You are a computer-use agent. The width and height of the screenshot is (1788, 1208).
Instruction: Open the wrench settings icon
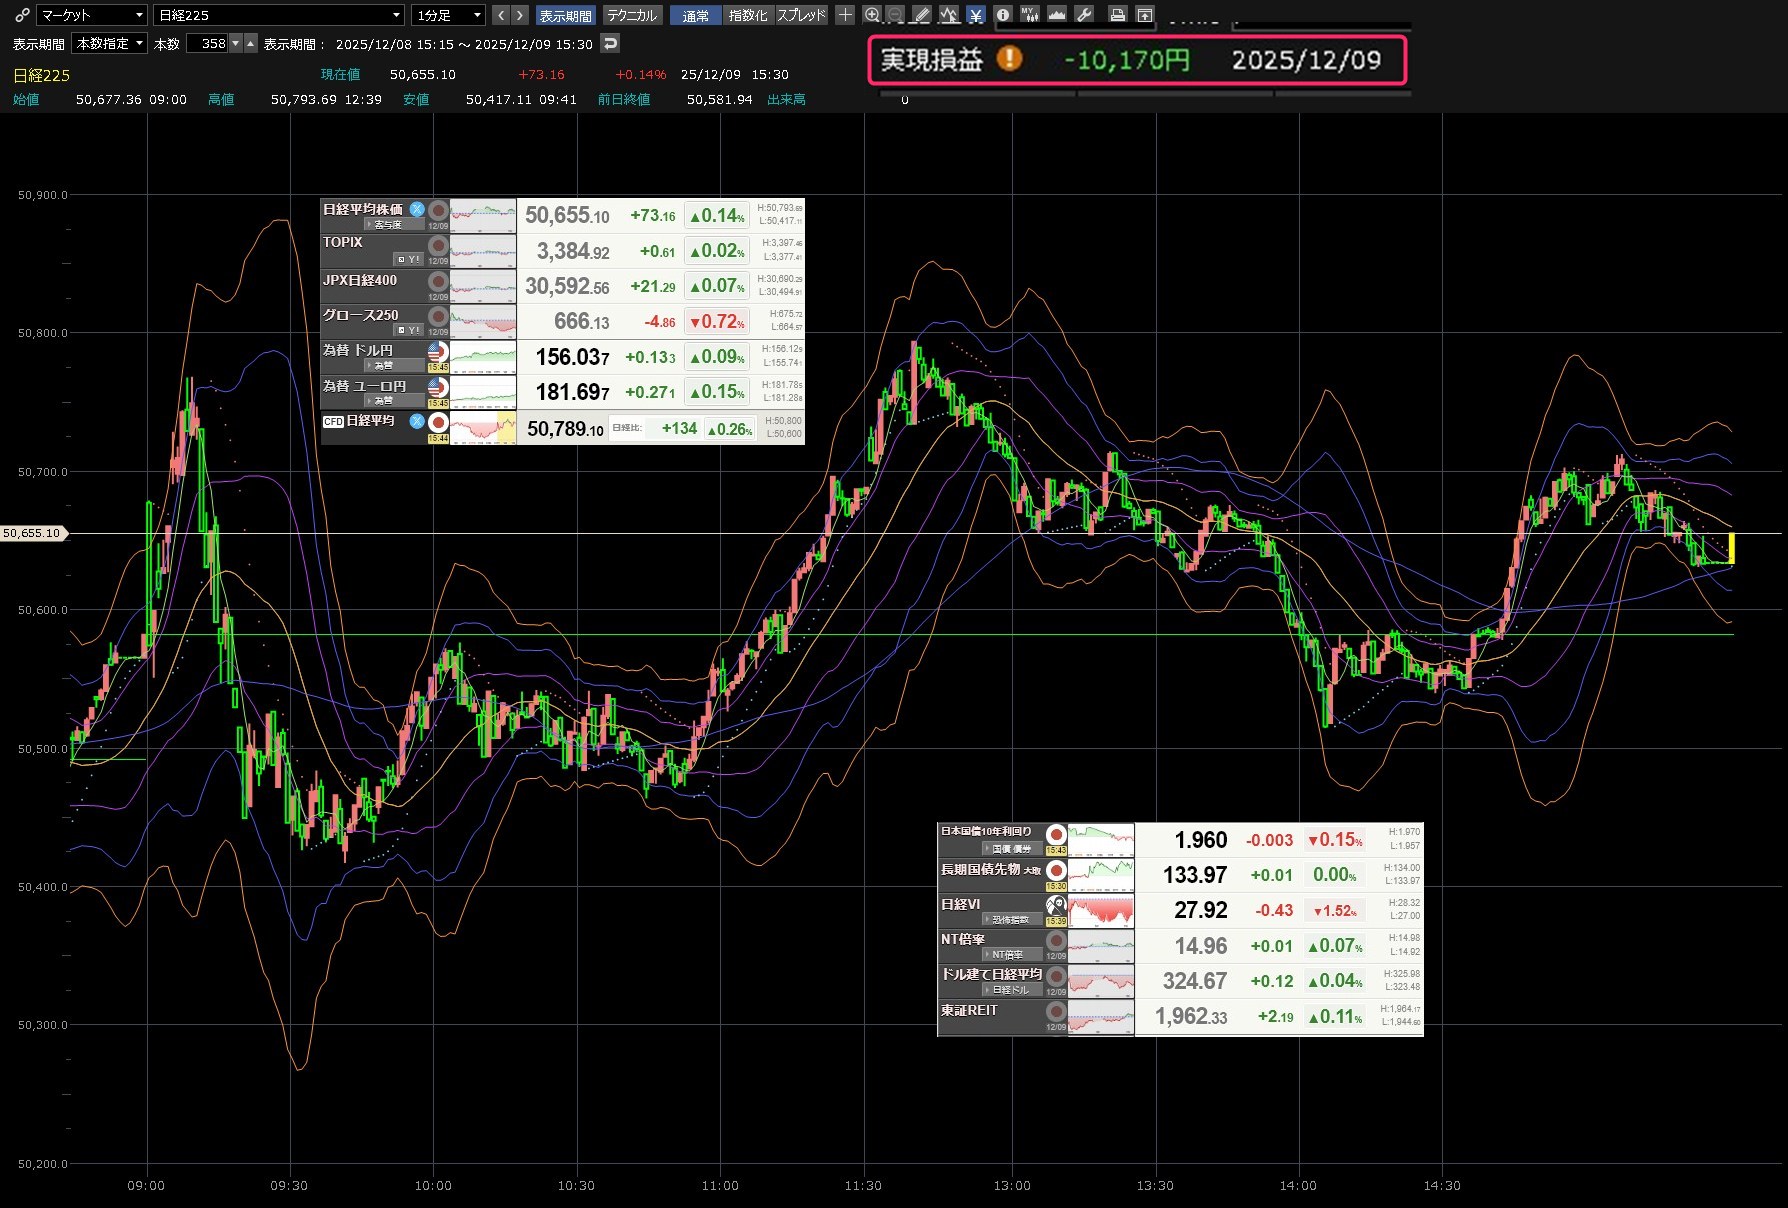[1083, 15]
